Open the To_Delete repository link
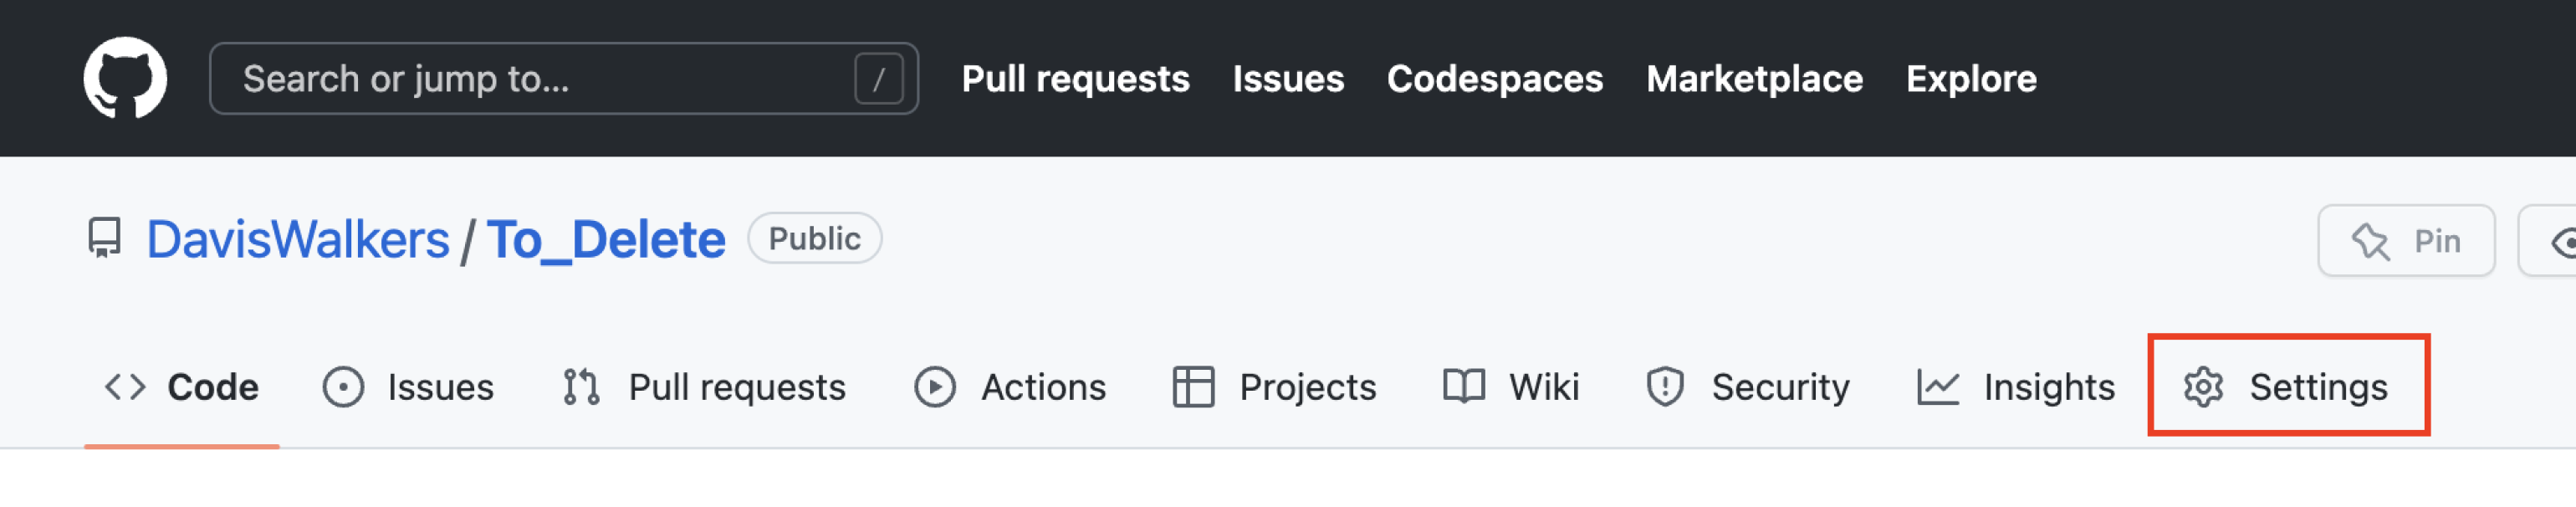Viewport: 2576px width, 507px height. tap(606, 240)
